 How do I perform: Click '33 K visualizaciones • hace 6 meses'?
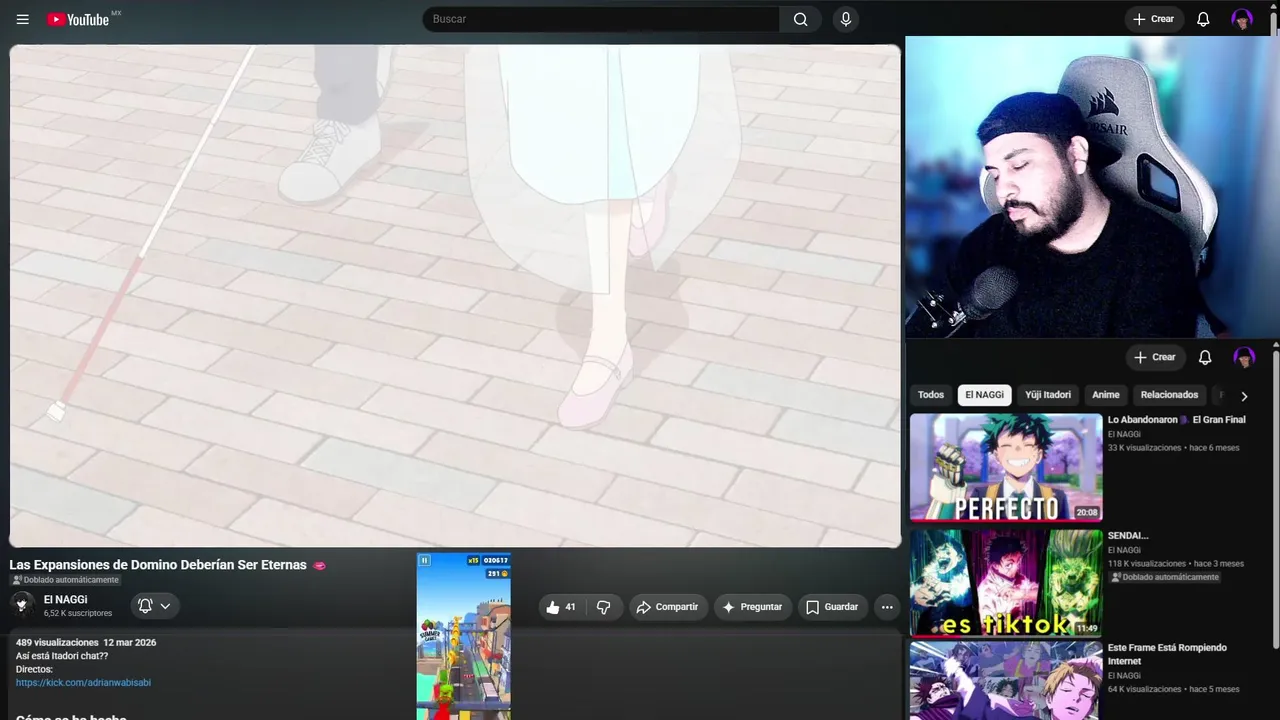tap(1173, 448)
